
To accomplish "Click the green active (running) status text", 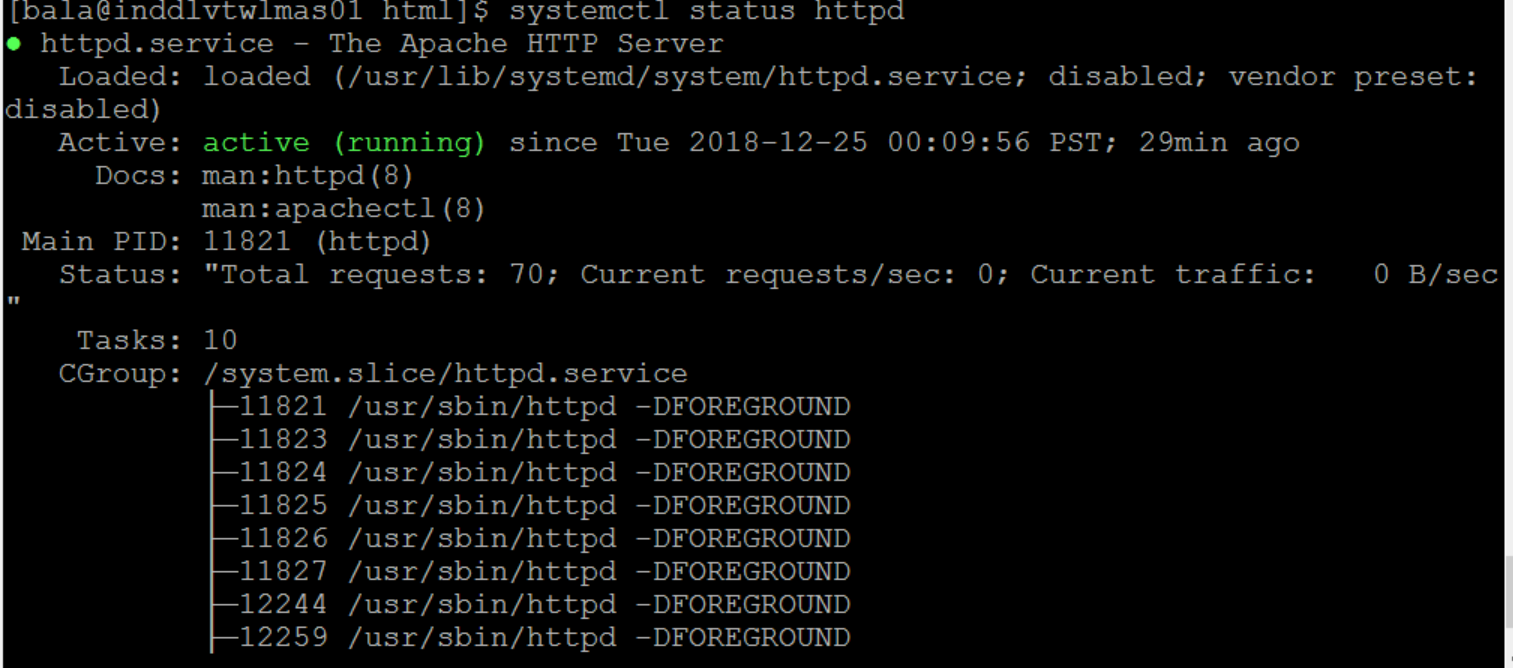I will (344, 143).
